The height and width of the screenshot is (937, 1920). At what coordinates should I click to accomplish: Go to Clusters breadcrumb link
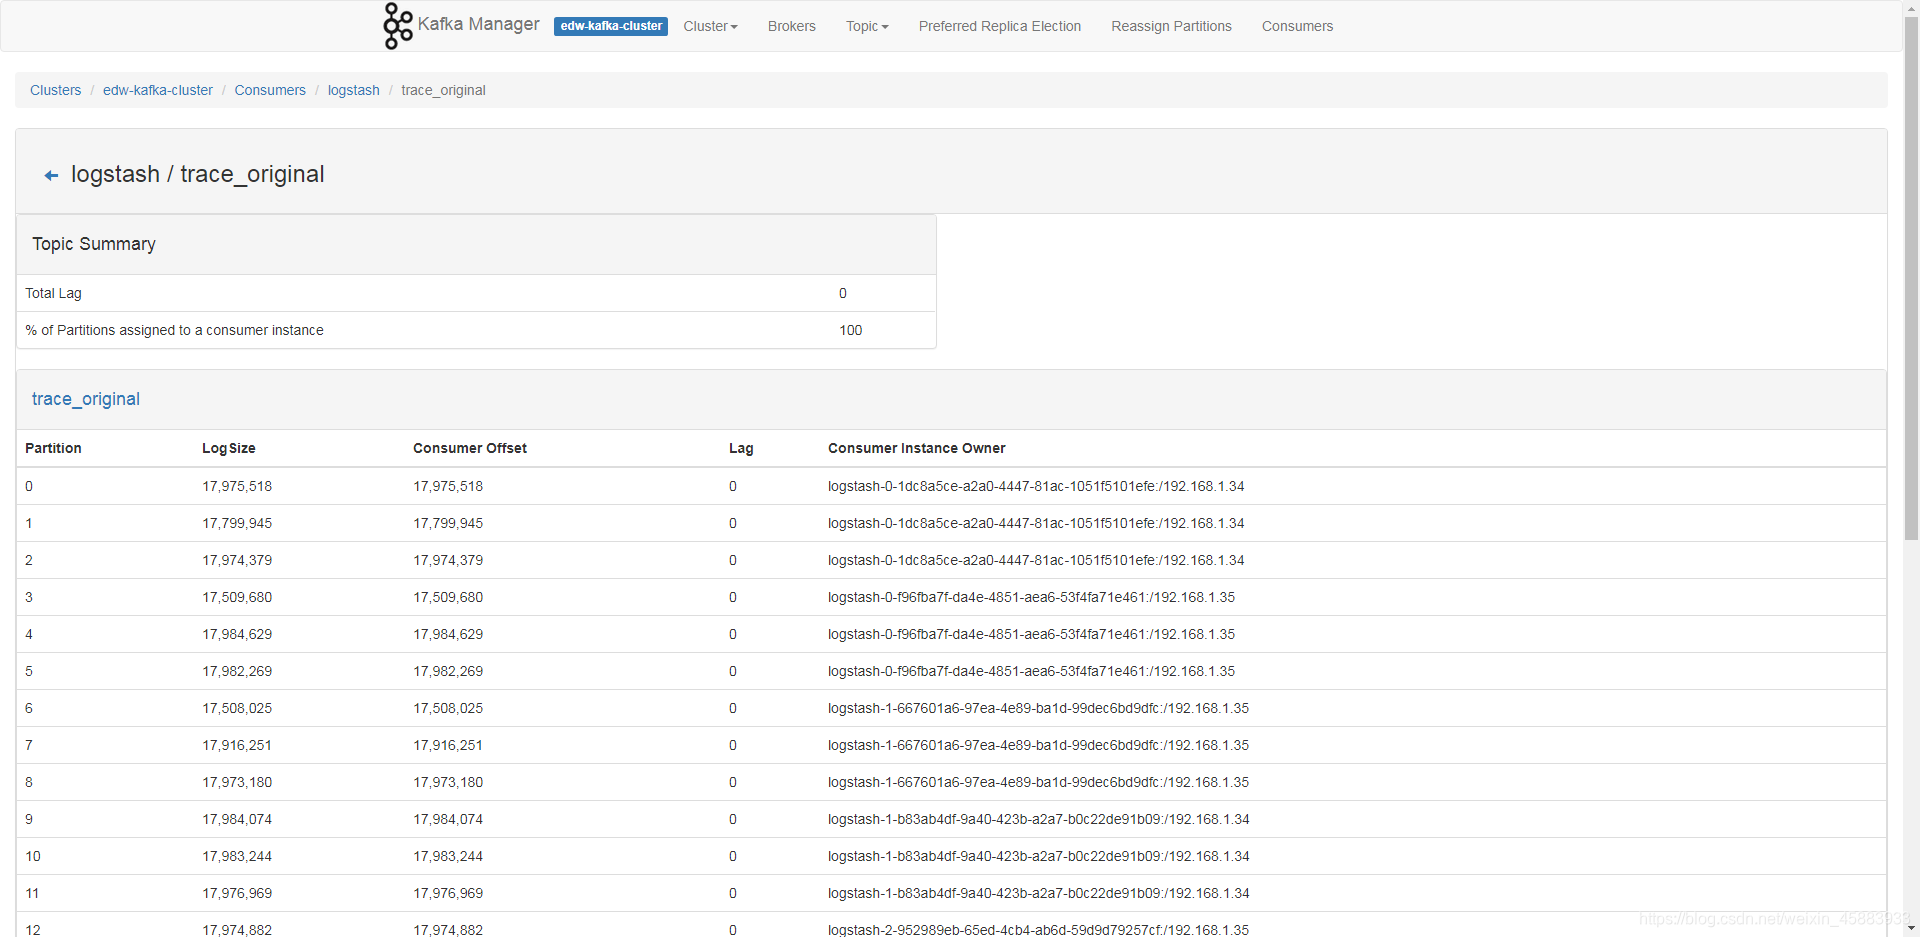pyautogui.click(x=55, y=90)
